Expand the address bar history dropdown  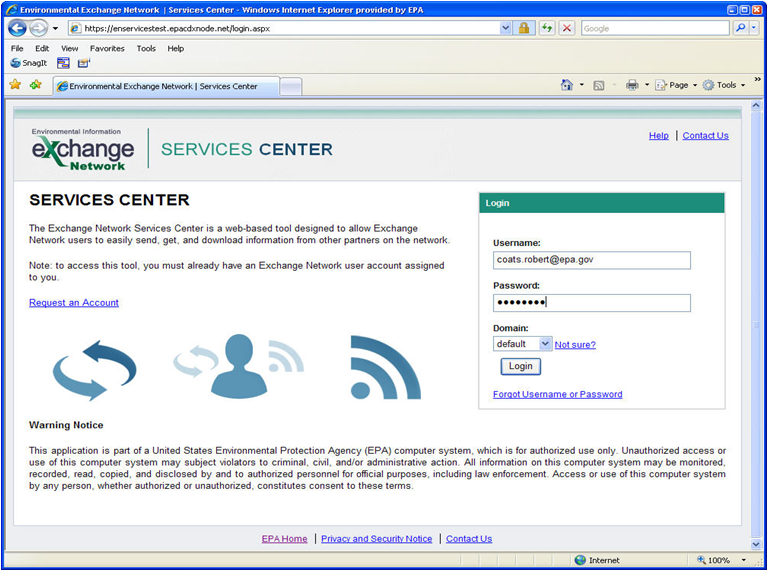(506, 28)
